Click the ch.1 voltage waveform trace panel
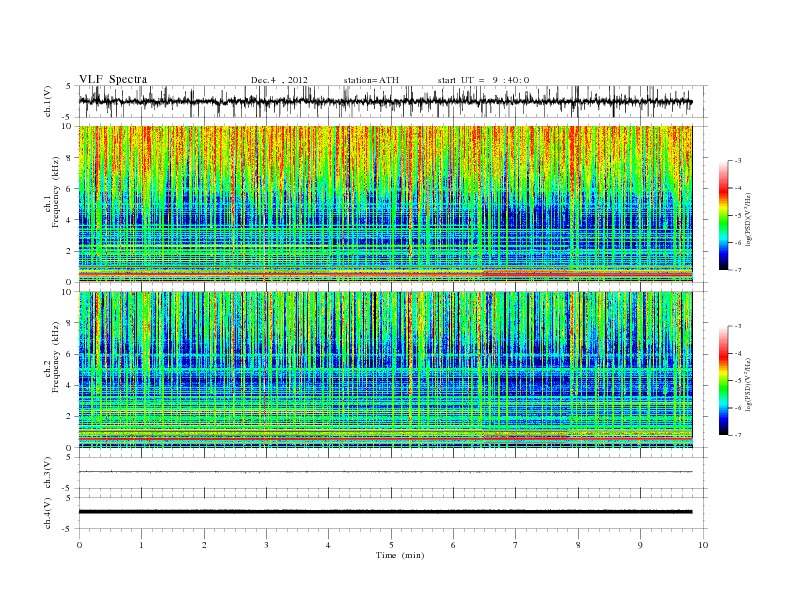Screen dimensions: 792x612 point(393,101)
